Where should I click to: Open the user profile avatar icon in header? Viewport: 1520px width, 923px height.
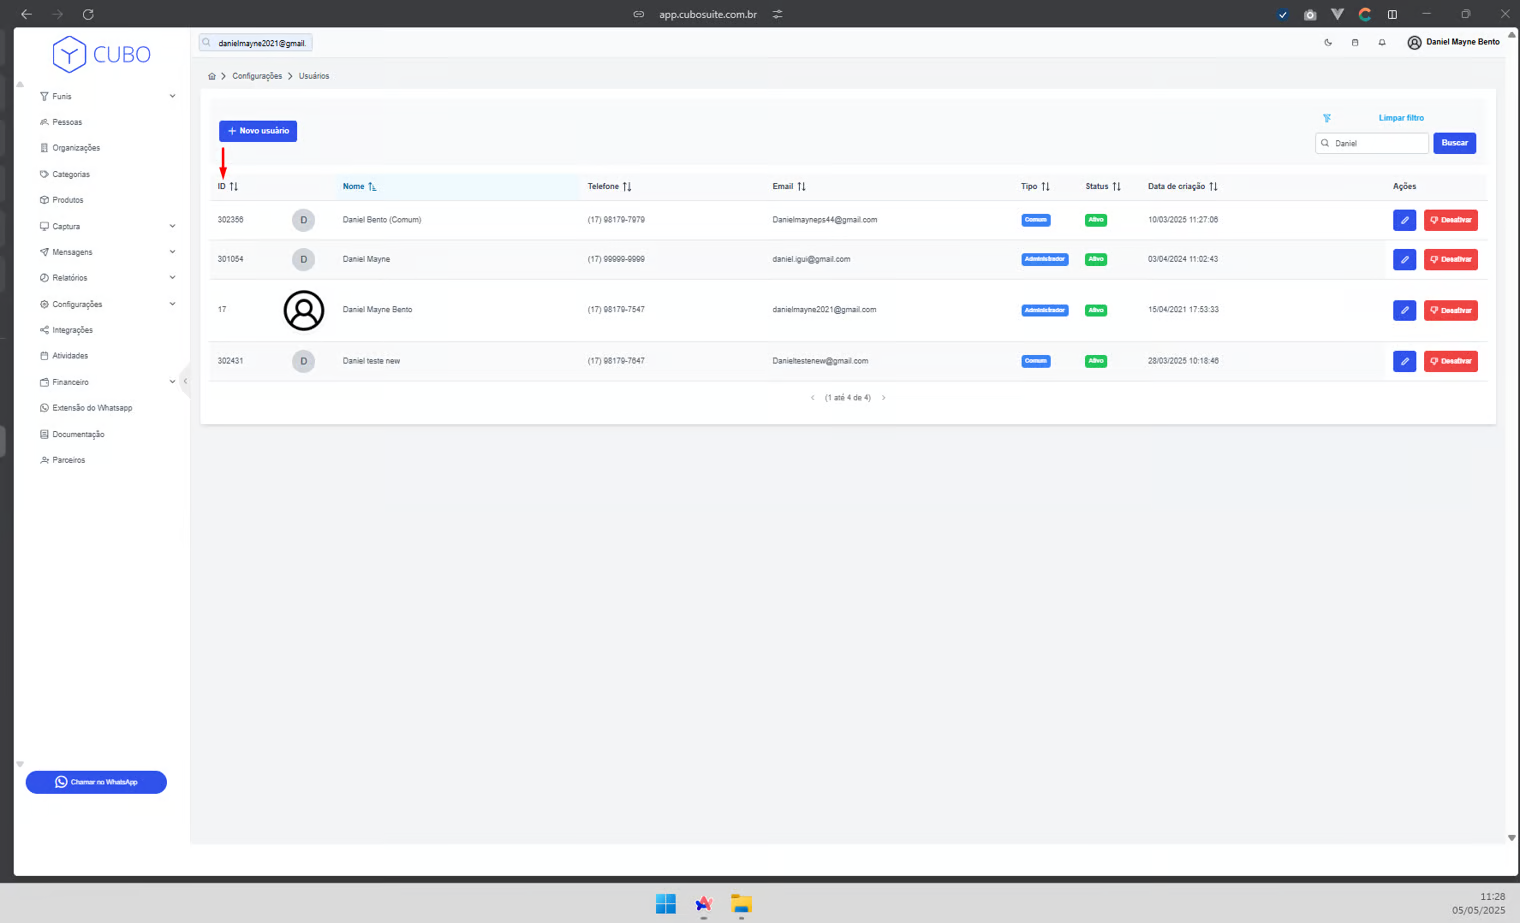[x=1414, y=43]
